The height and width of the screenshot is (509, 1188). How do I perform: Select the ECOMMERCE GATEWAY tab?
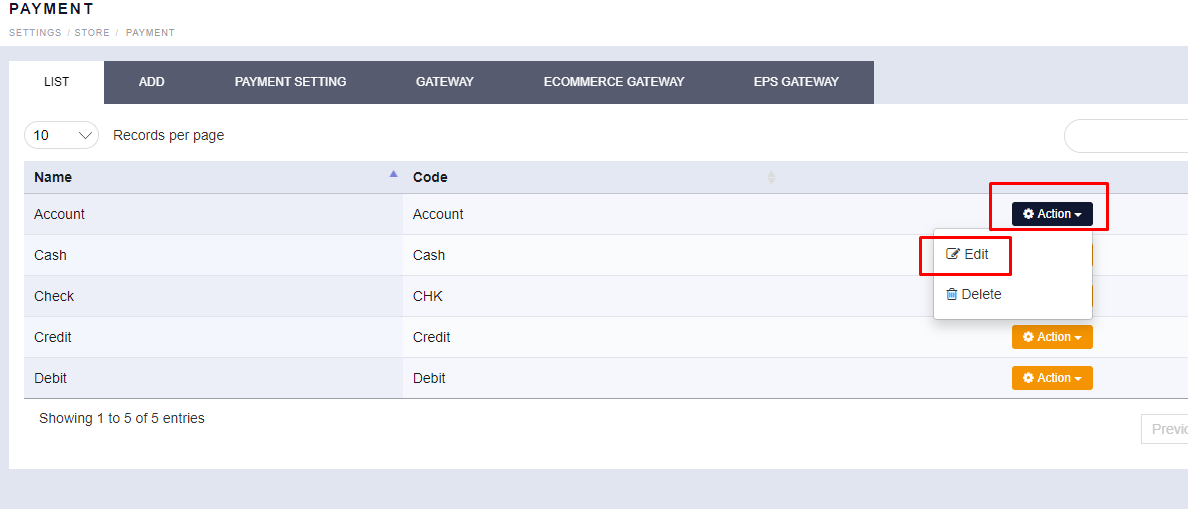pyautogui.click(x=614, y=82)
